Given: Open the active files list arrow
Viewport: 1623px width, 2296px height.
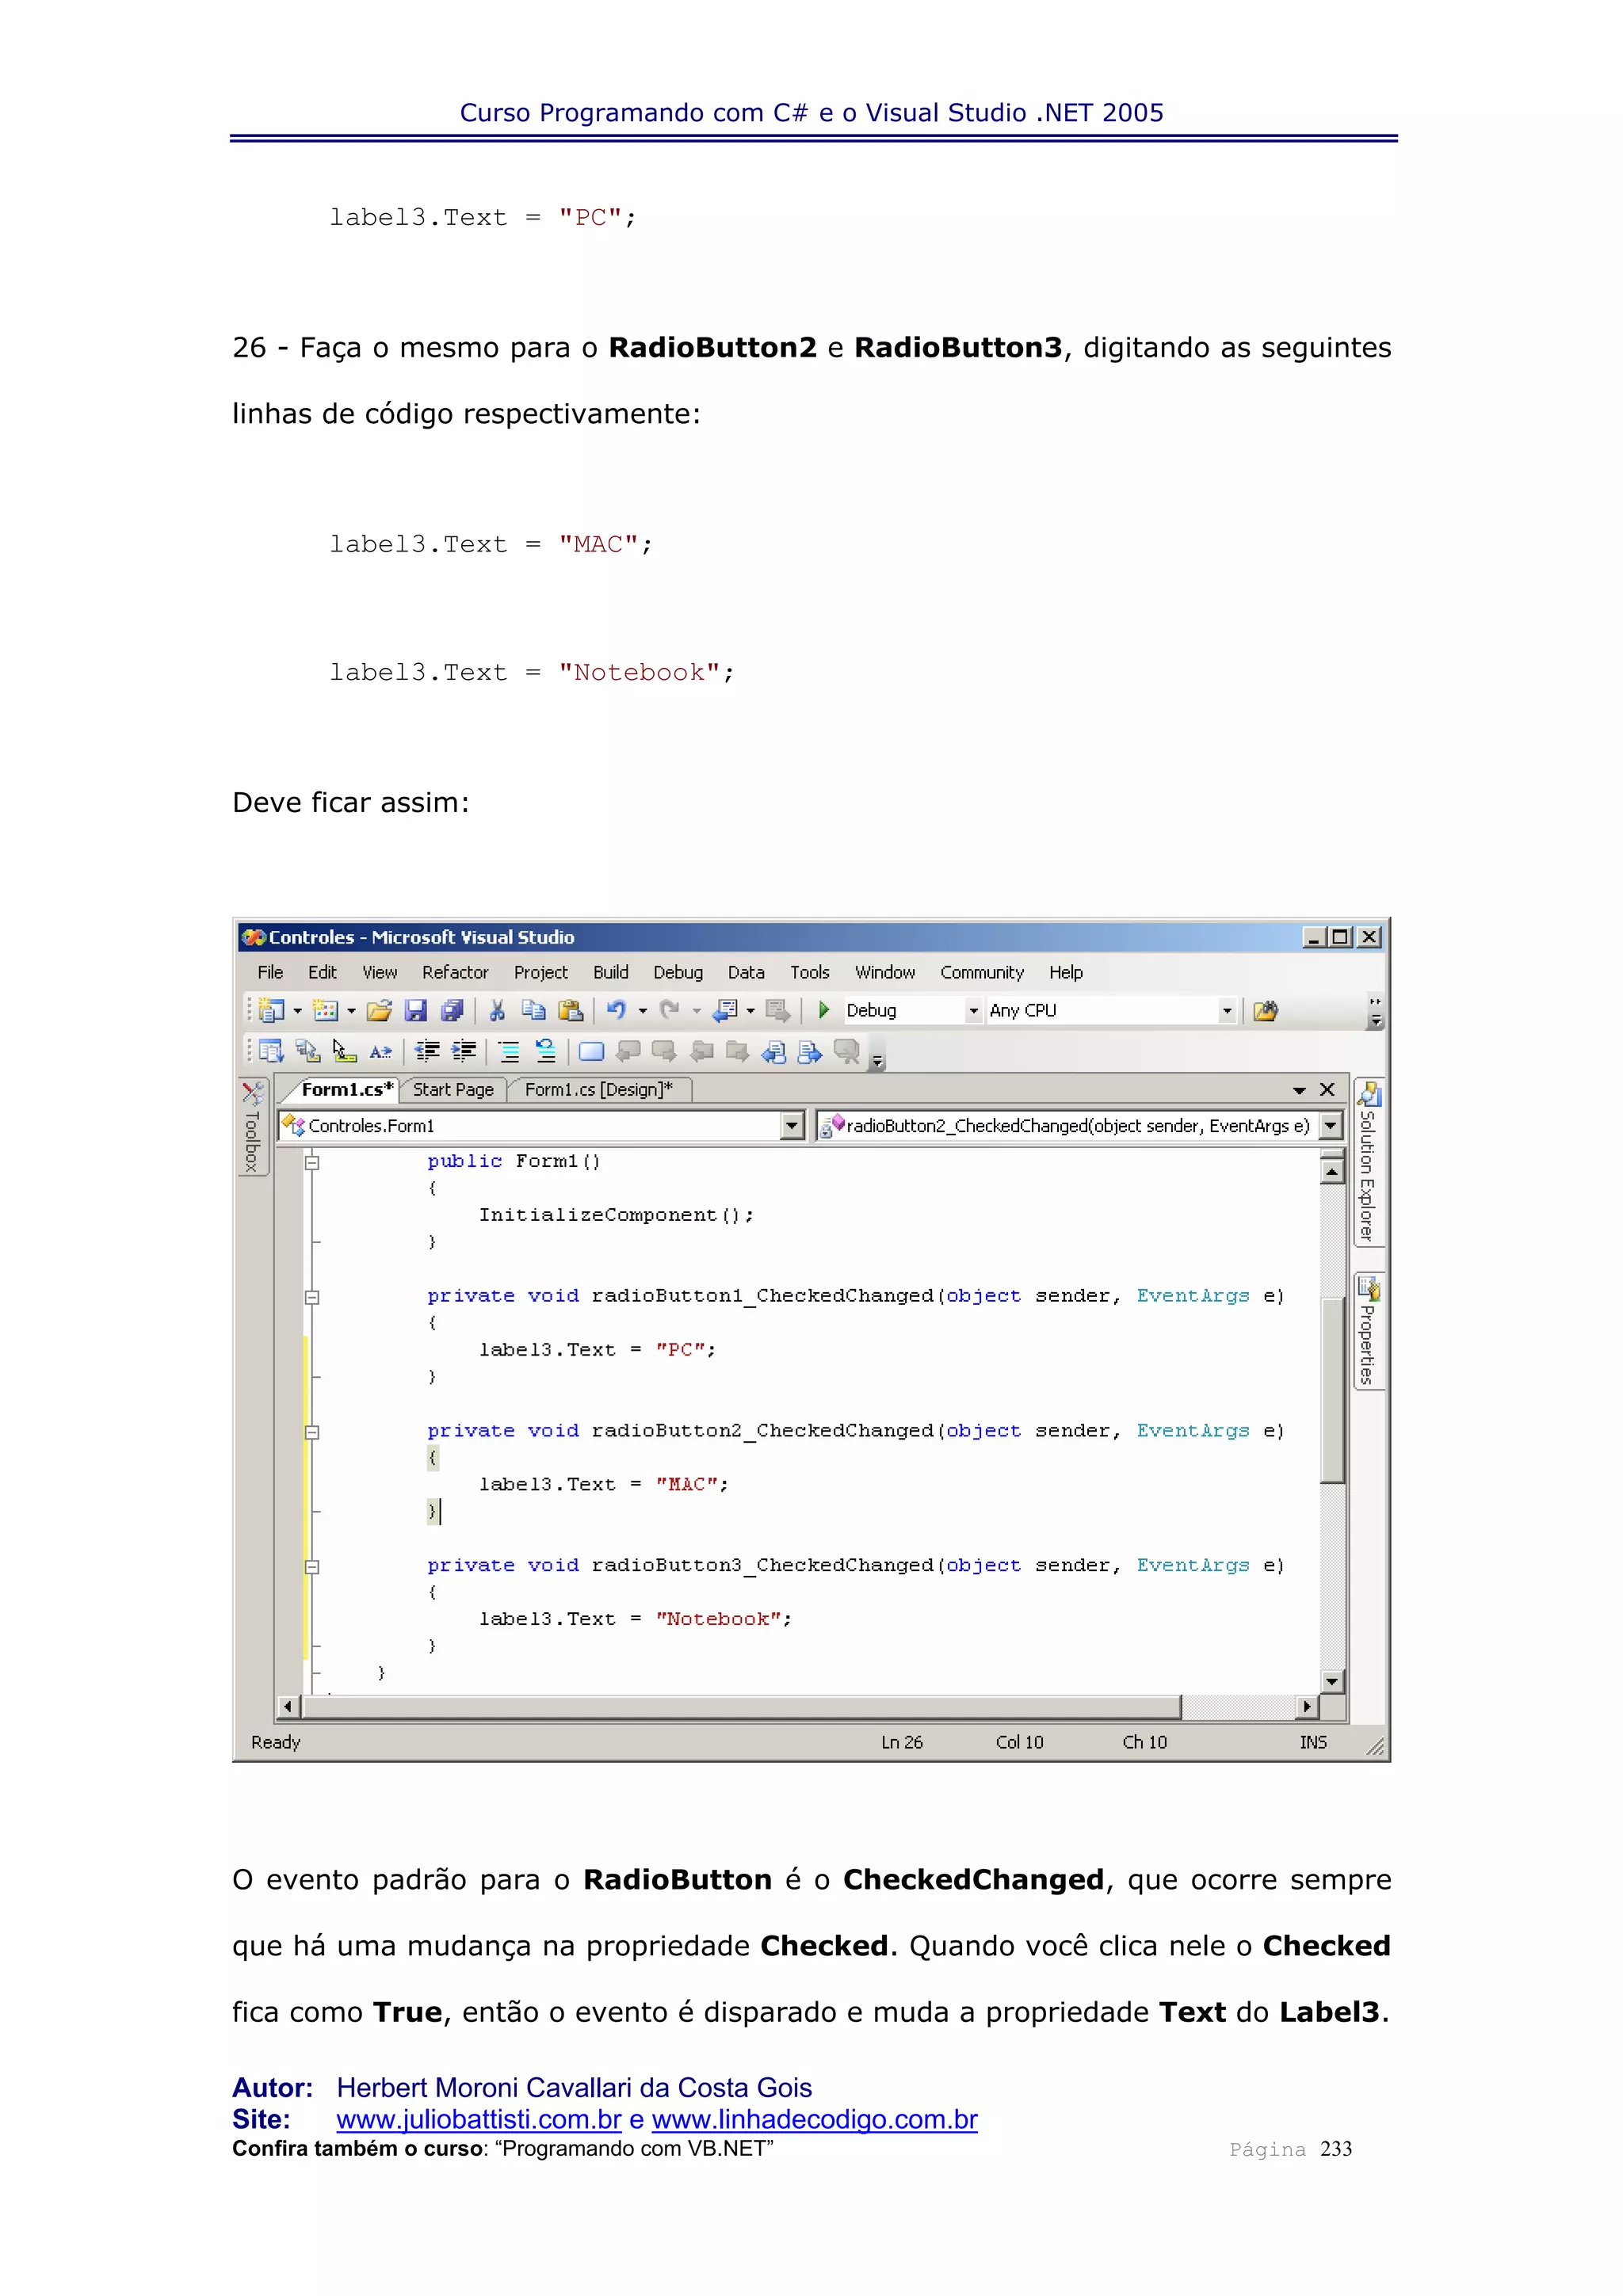Looking at the screenshot, I should [x=1299, y=1090].
